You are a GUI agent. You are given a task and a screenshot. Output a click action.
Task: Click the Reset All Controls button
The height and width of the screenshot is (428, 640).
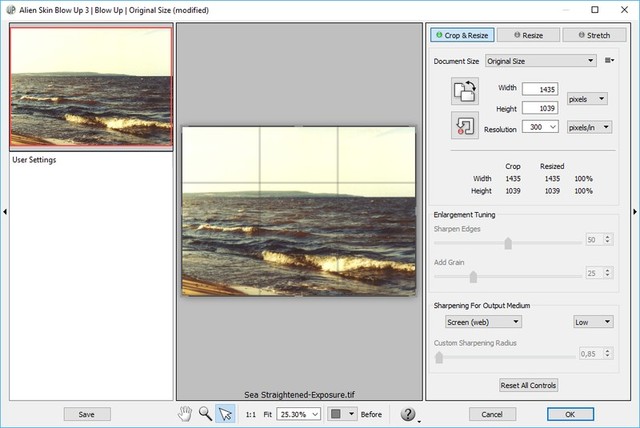(x=529, y=385)
